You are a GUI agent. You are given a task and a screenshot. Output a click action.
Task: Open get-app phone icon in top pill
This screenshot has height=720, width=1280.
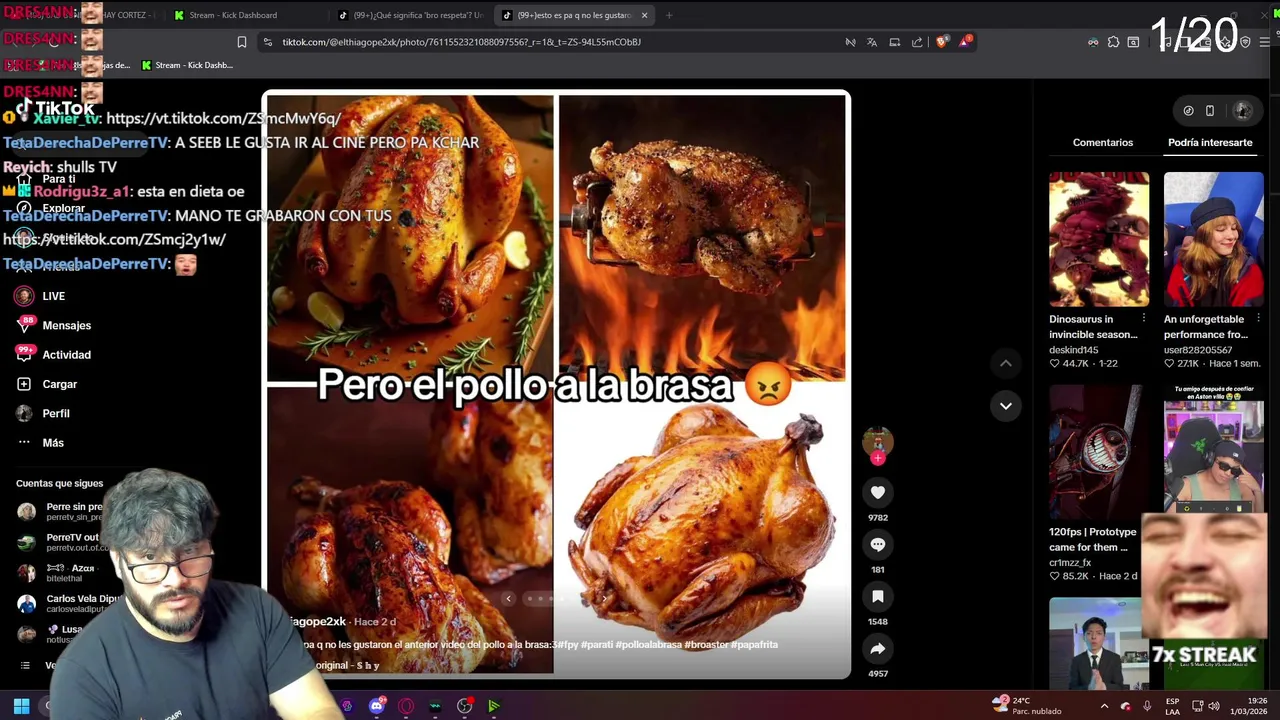[x=1210, y=111]
